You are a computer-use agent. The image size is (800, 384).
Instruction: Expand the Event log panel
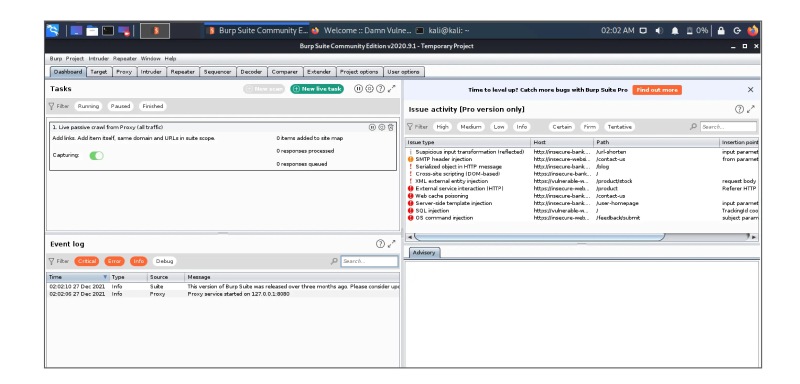click(391, 244)
